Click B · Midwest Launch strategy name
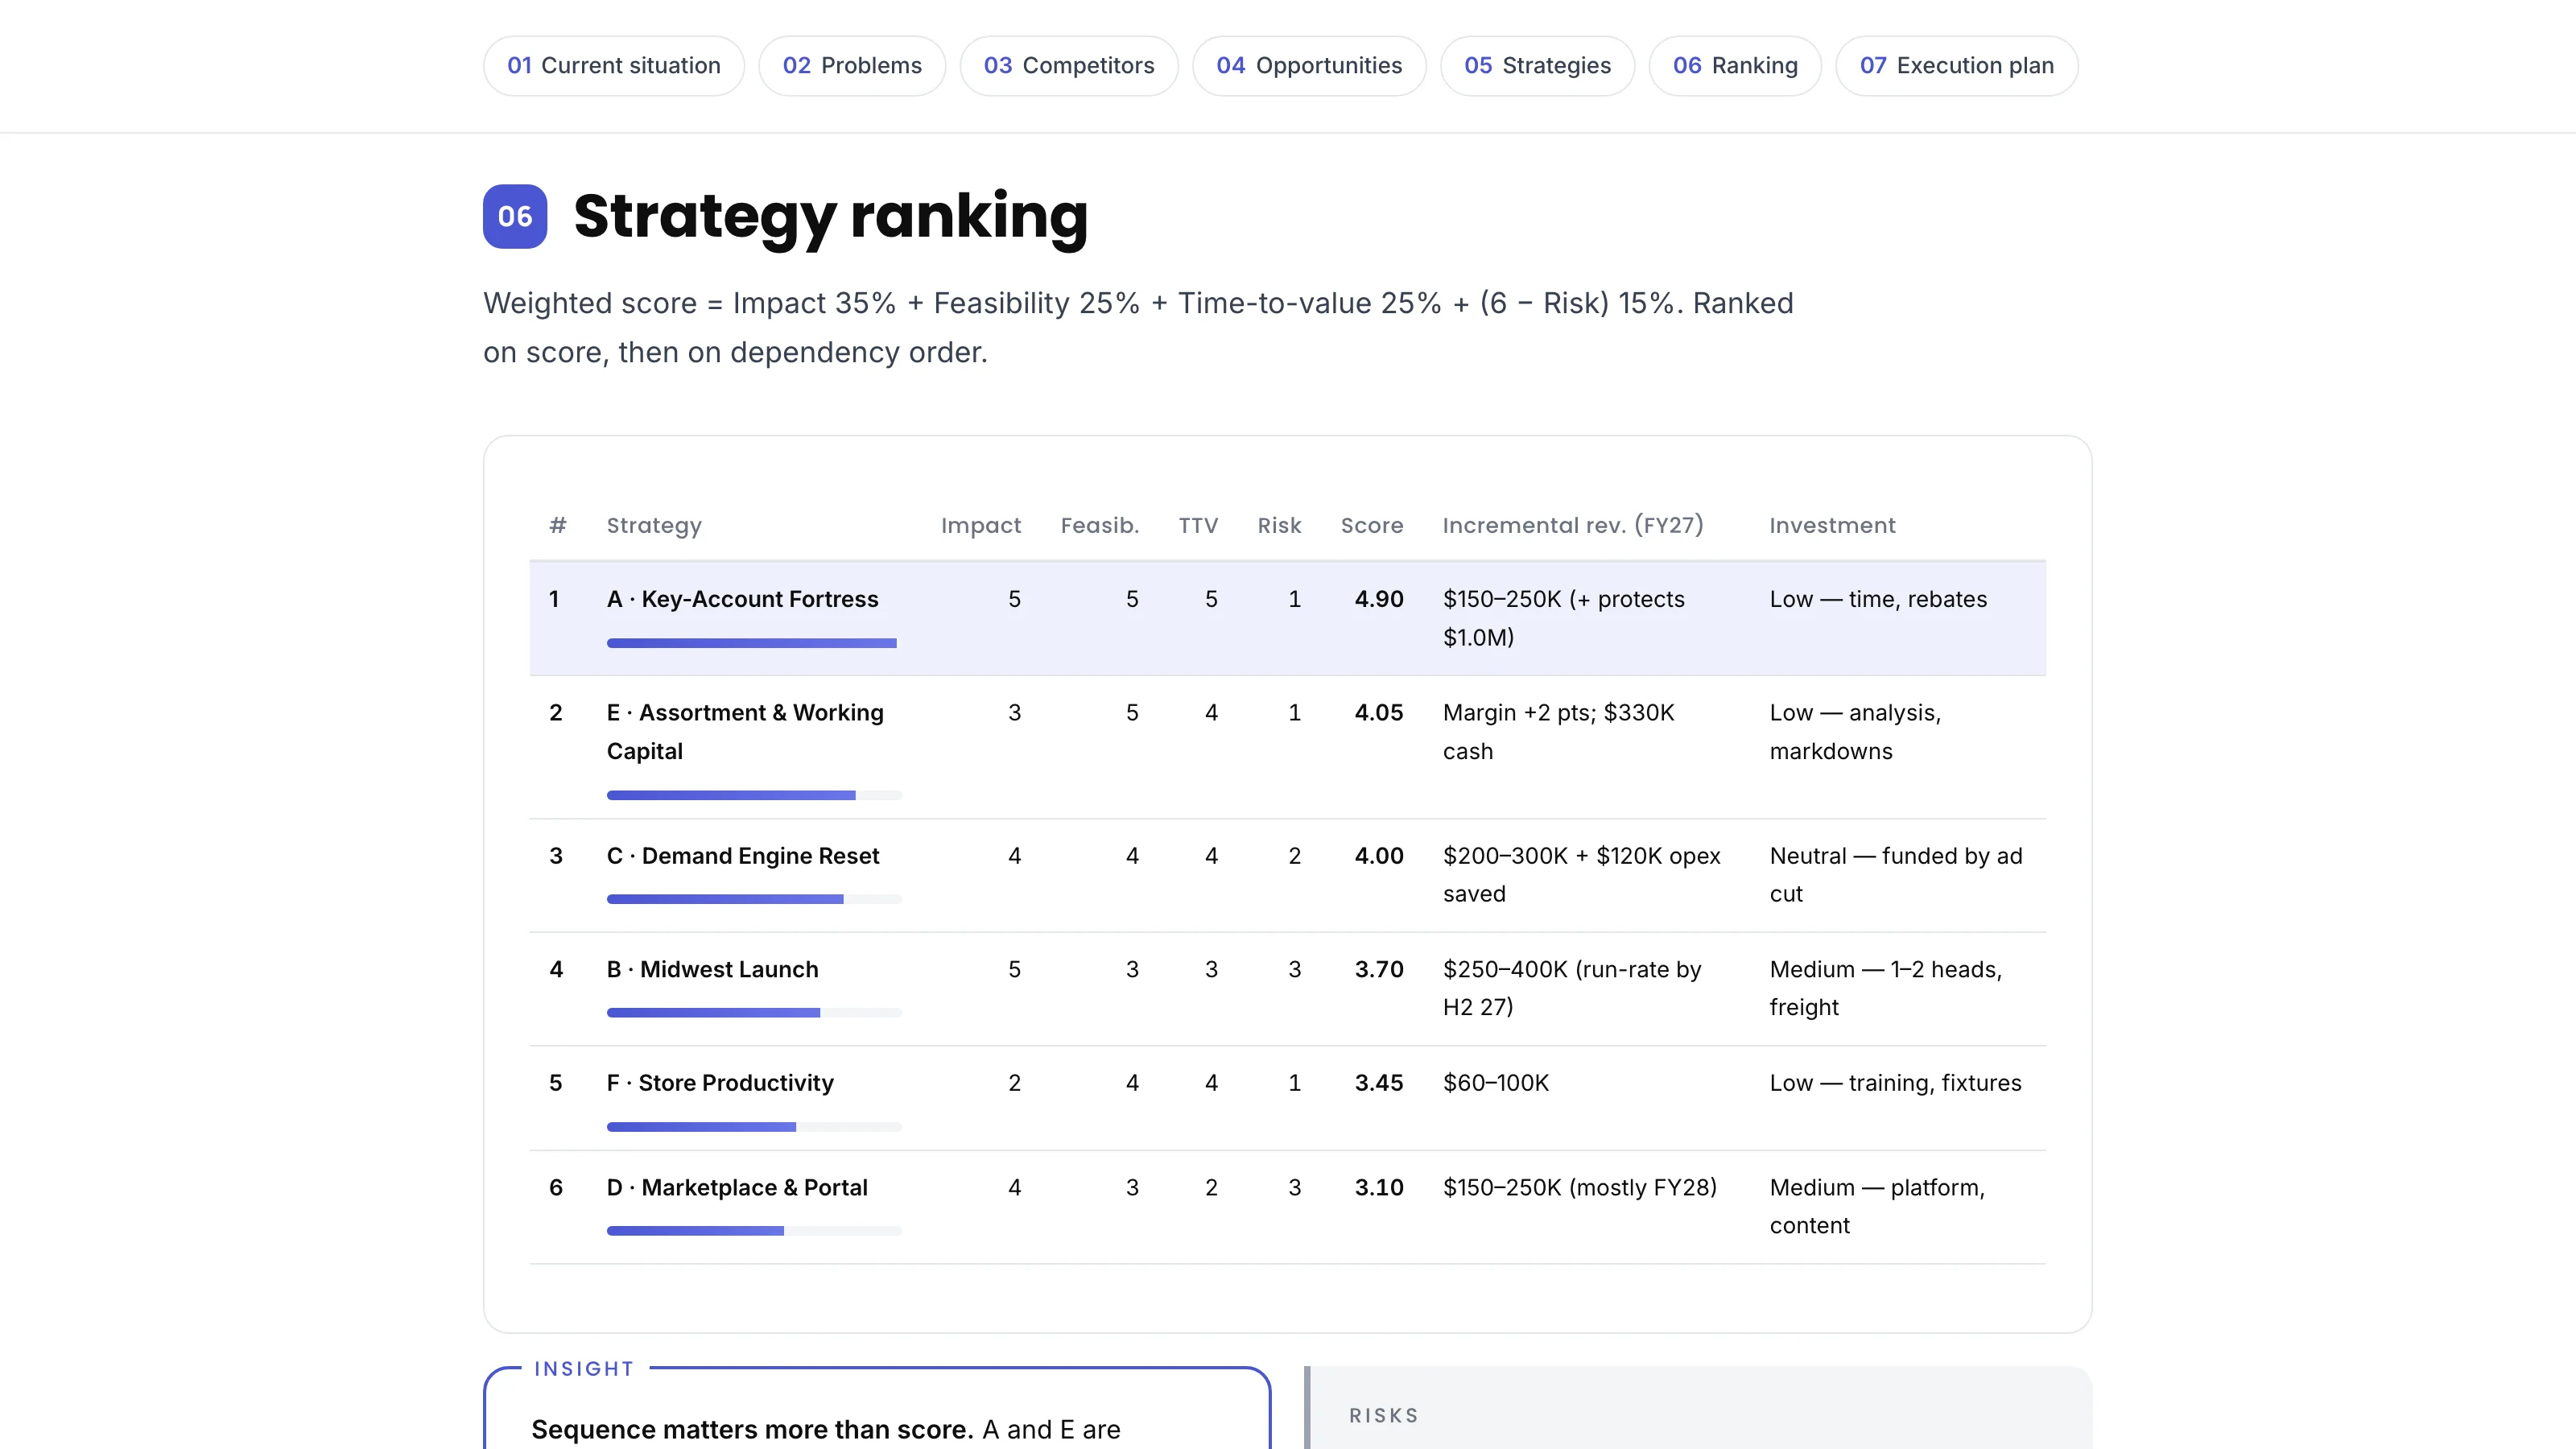Image resolution: width=2576 pixels, height=1449 pixels. 713,969
